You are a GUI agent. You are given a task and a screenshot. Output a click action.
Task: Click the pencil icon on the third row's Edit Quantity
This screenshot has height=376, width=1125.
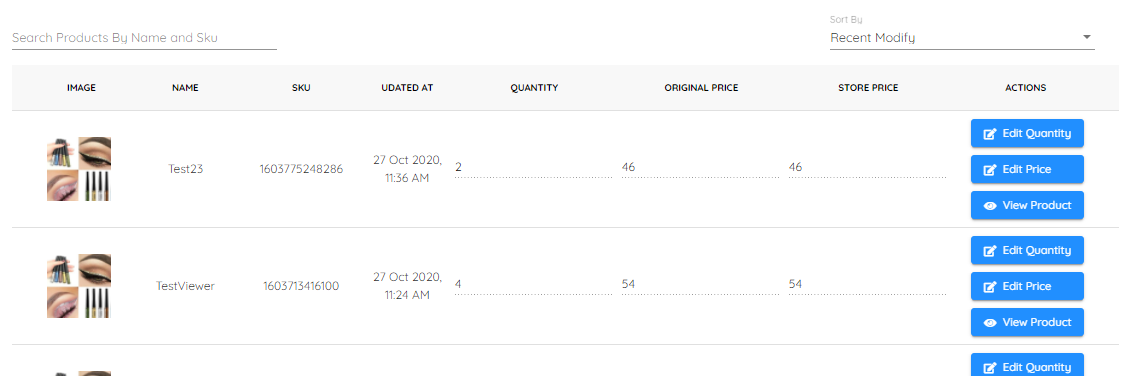click(989, 367)
